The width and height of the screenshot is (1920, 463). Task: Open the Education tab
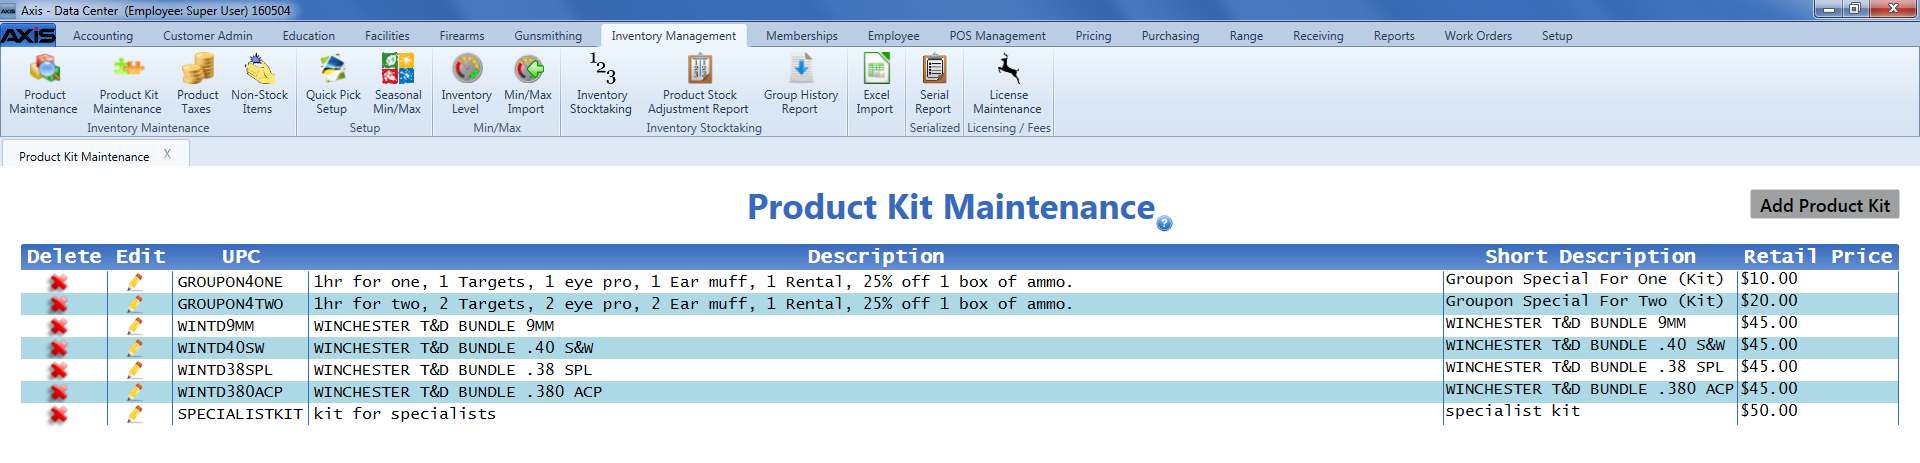(309, 36)
